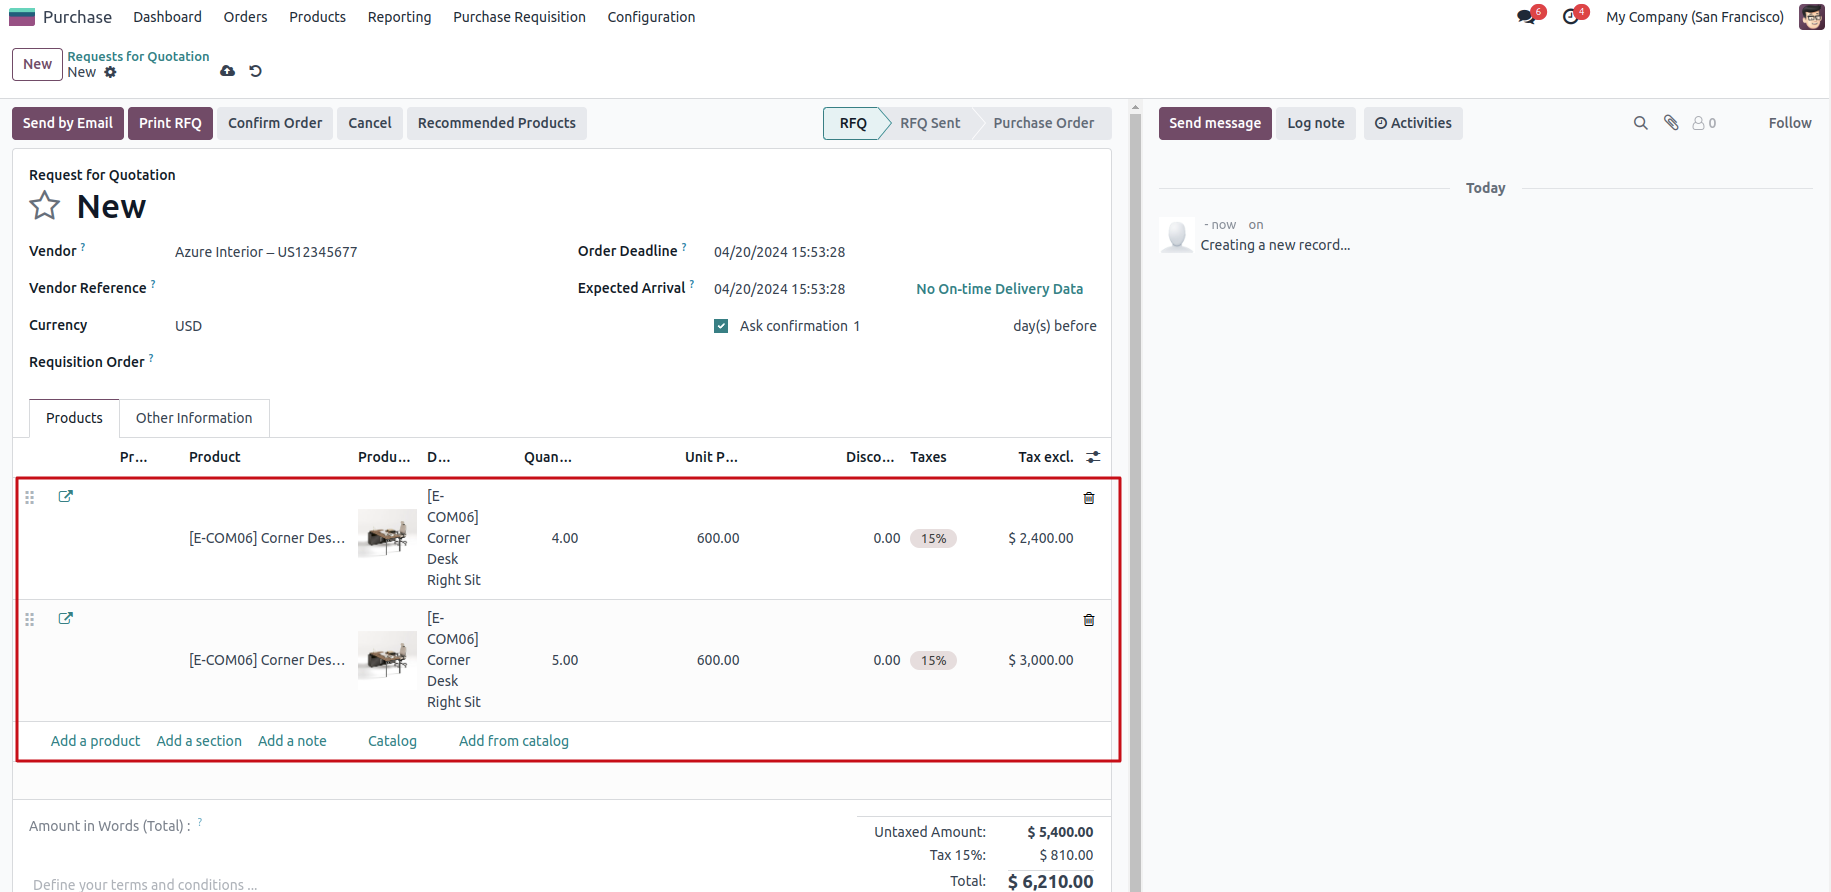Open the chatter search icon
1831x892 pixels.
(1640, 123)
